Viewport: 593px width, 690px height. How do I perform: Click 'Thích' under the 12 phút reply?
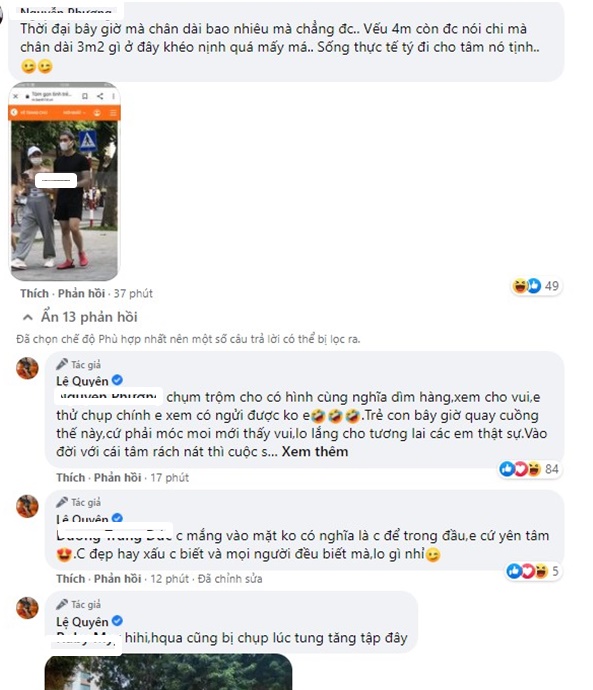[x=70, y=579]
